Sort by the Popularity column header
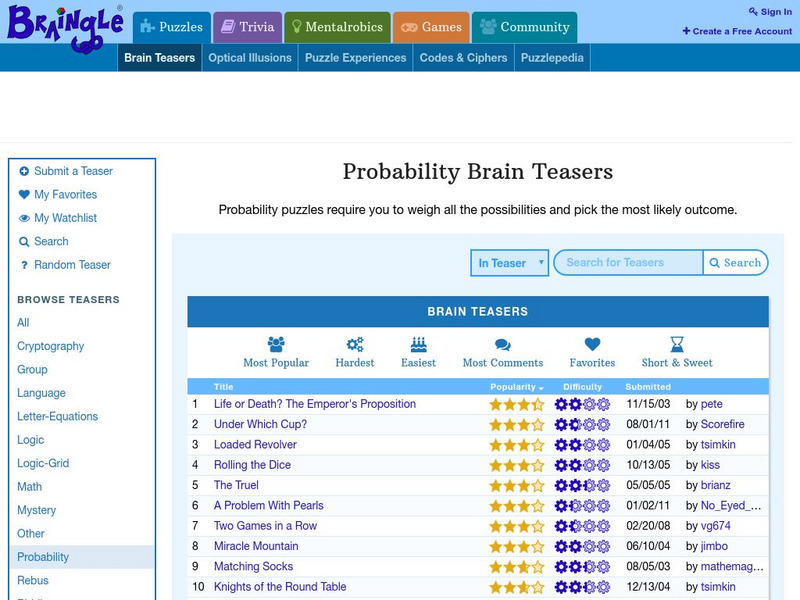The height and width of the screenshot is (600, 800). [516, 387]
